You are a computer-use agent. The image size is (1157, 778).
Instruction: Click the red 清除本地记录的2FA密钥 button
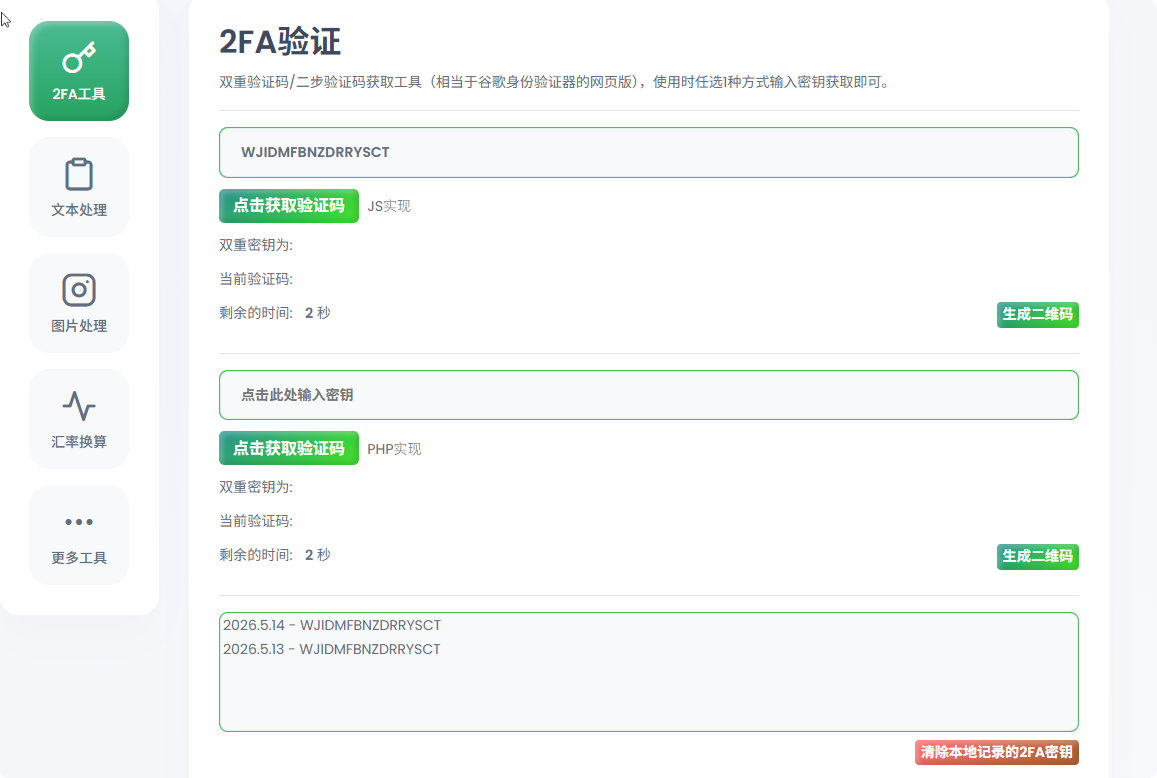(997, 752)
